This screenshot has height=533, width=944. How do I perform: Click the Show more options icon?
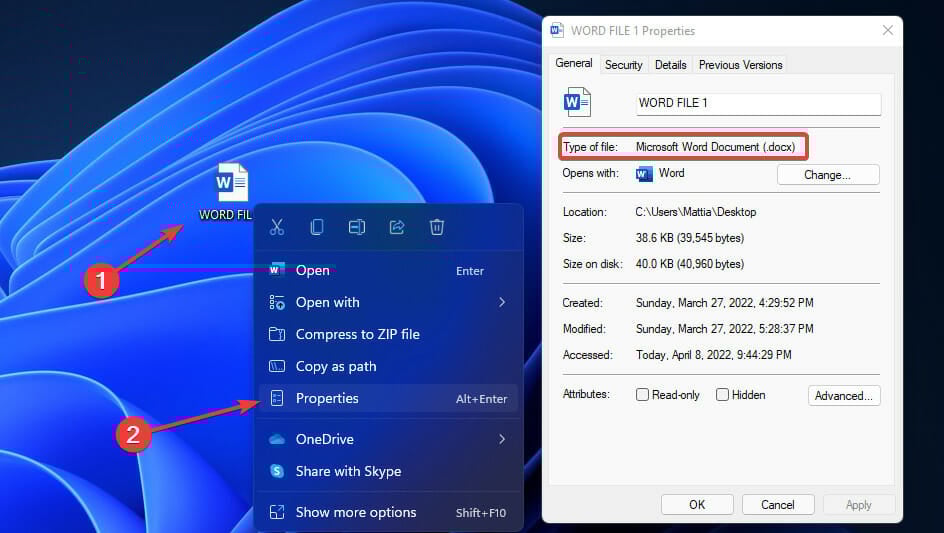(x=277, y=512)
